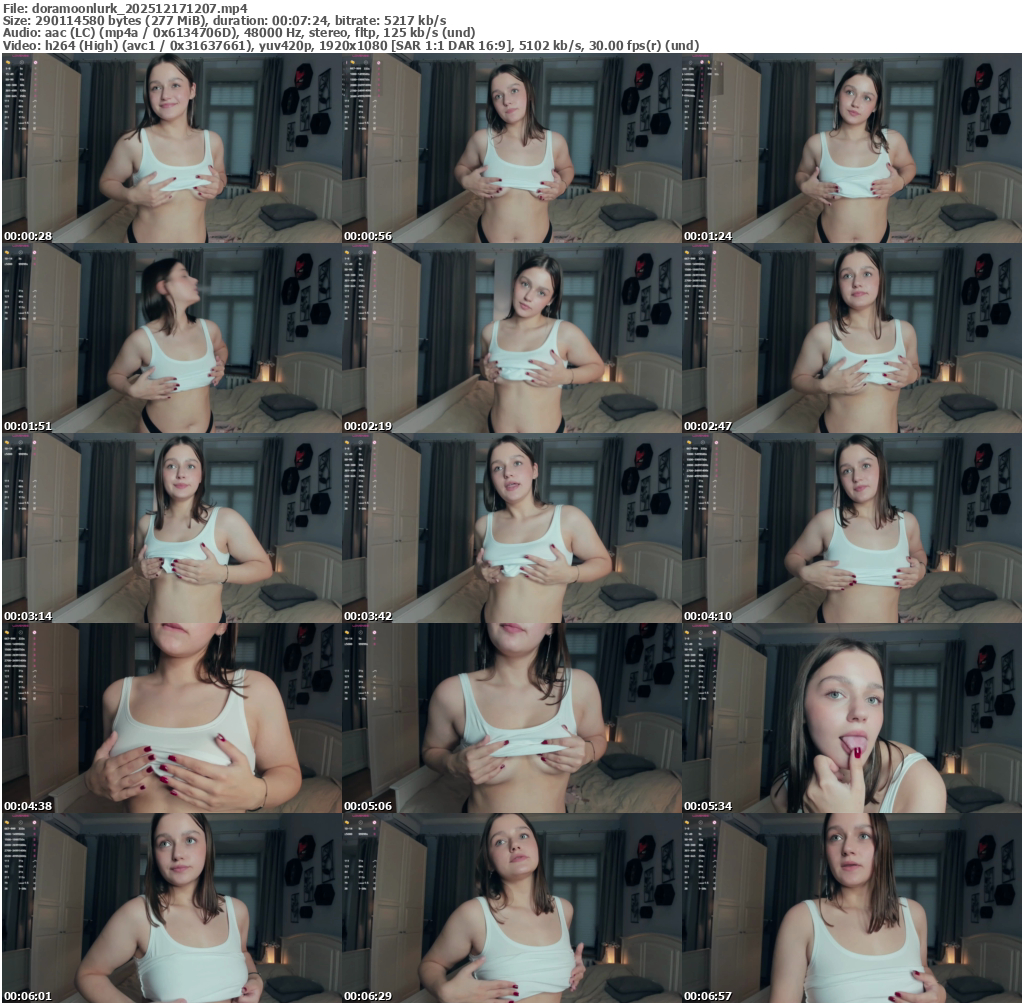Click the Video codec details line

pyautogui.click(x=350, y=45)
